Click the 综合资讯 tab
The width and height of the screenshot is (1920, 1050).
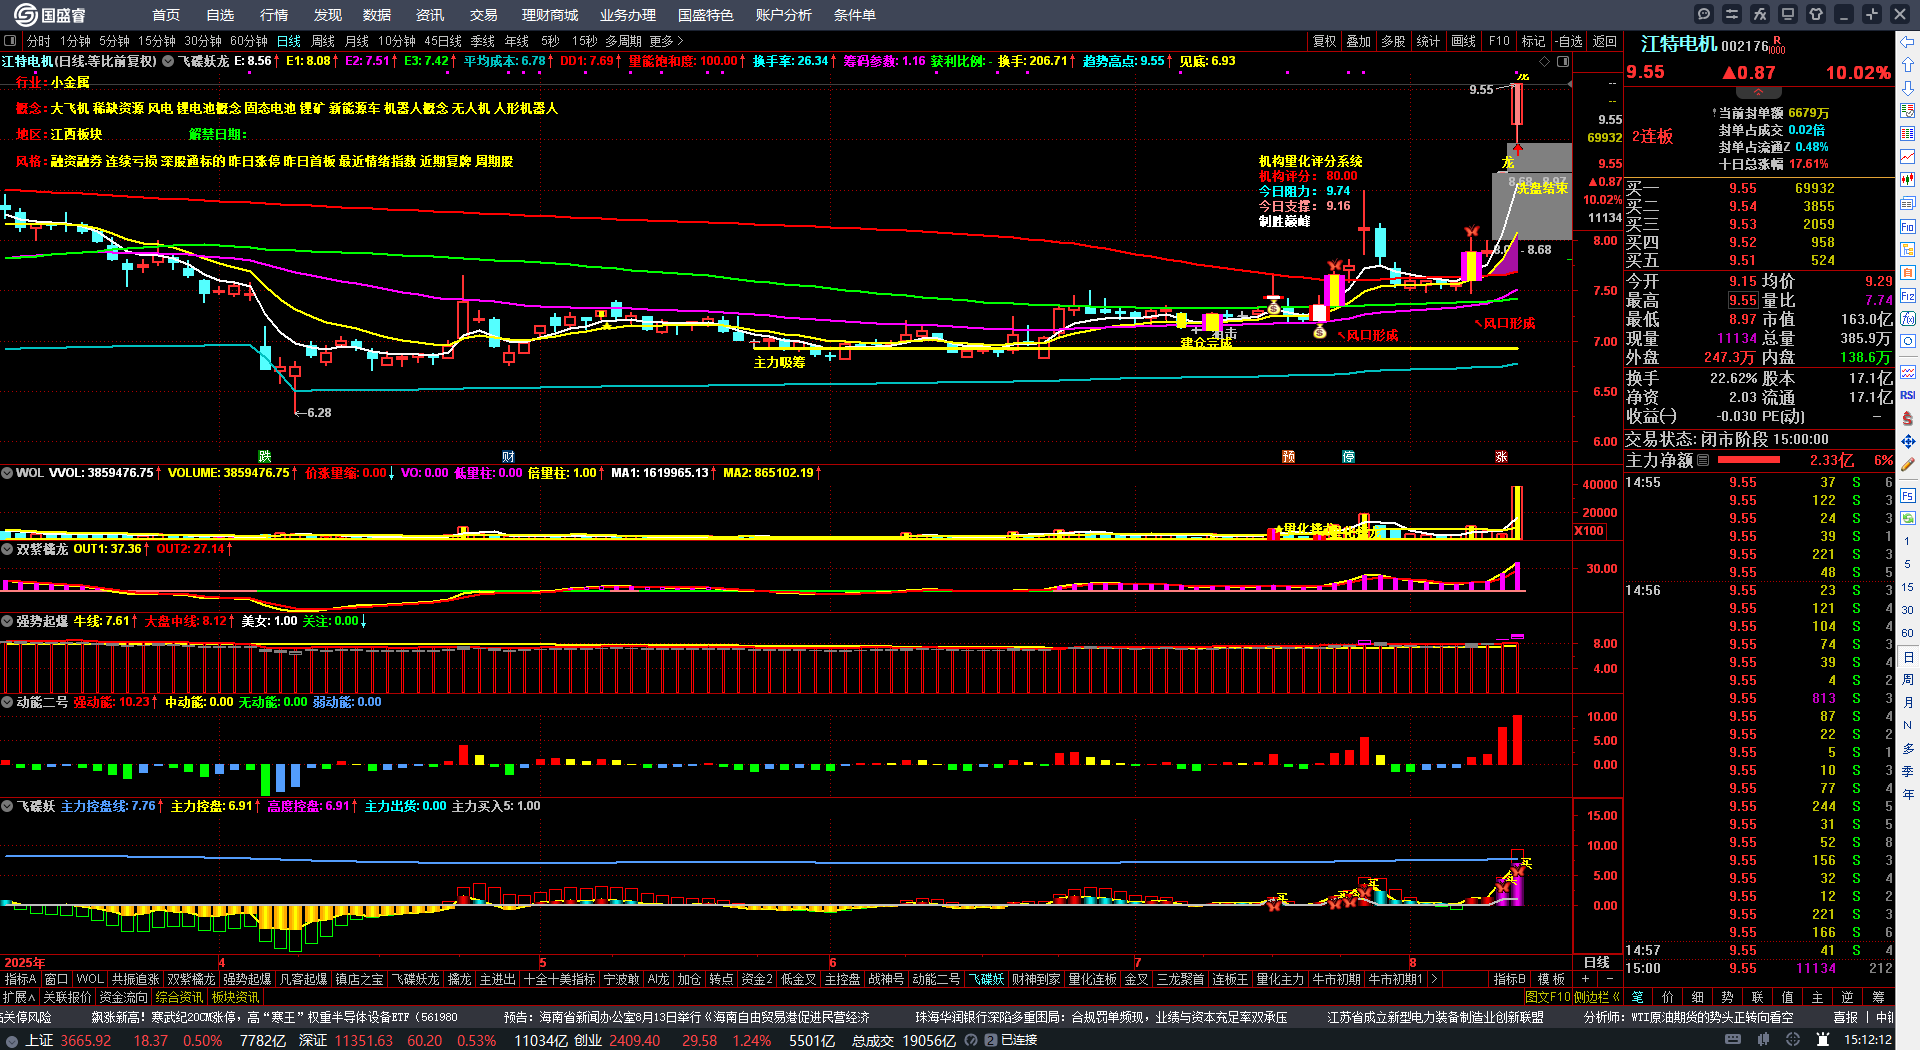(x=179, y=997)
